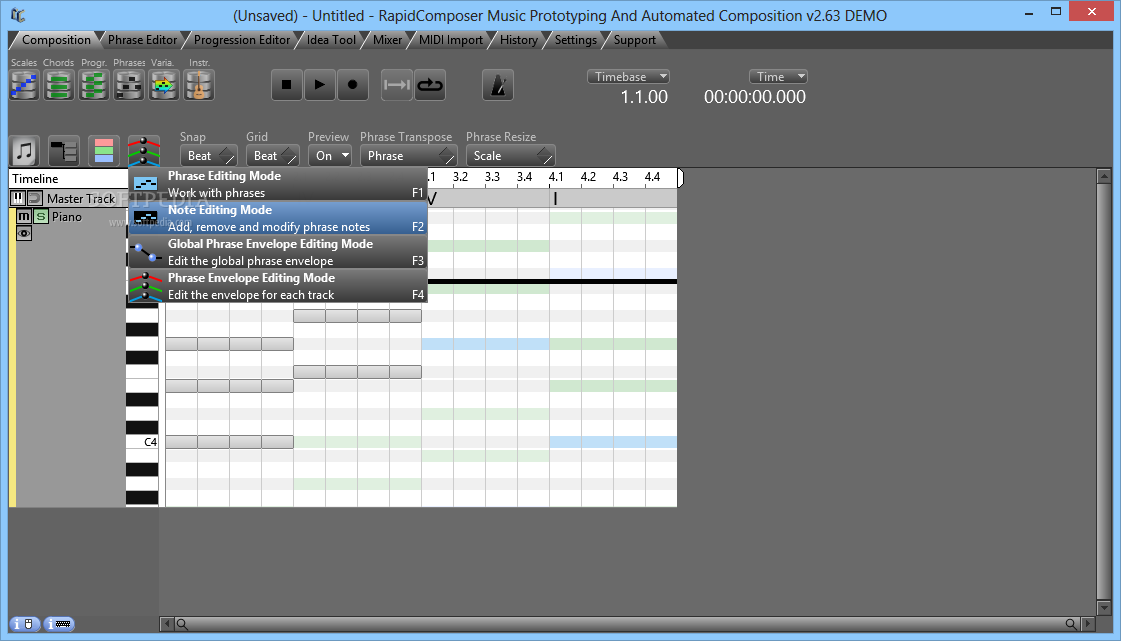Select Phrase Editing Mode menu entry
Image resolution: width=1121 pixels, height=641 pixels.
coord(278,184)
